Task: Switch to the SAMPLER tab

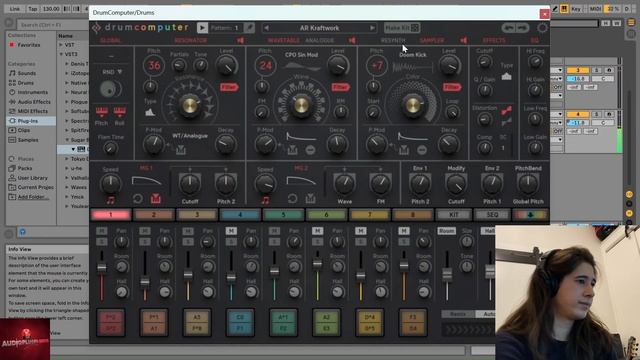Action: pyautogui.click(x=432, y=40)
